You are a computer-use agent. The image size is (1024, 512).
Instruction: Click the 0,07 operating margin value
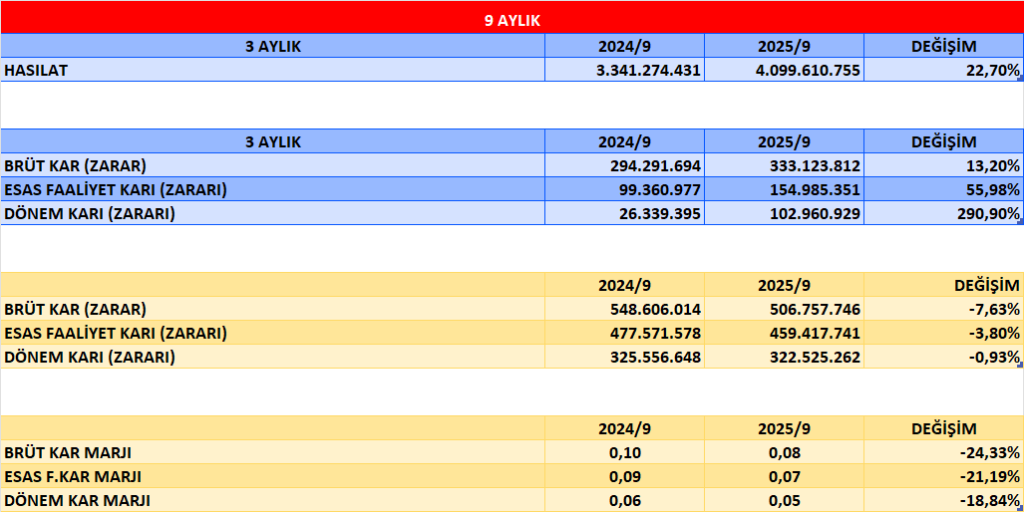tap(784, 476)
